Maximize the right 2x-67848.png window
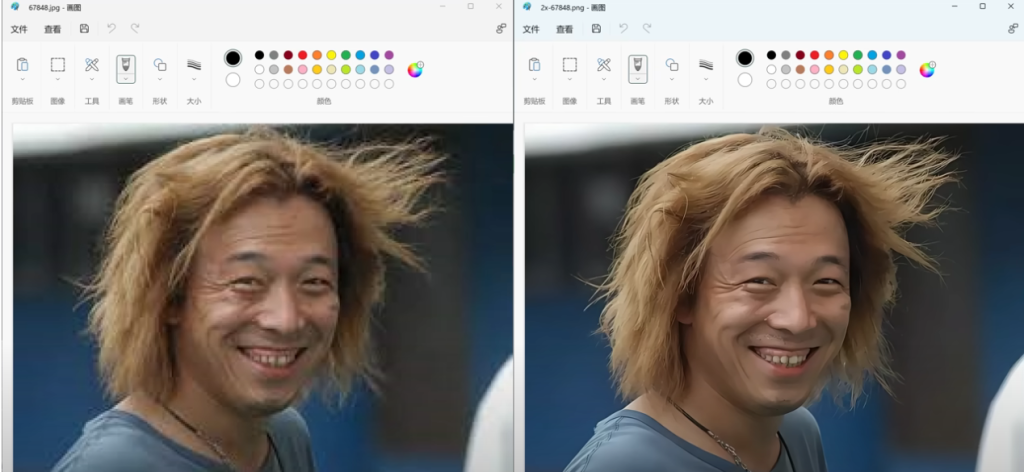The height and width of the screenshot is (472, 1024). tap(982, 6)
